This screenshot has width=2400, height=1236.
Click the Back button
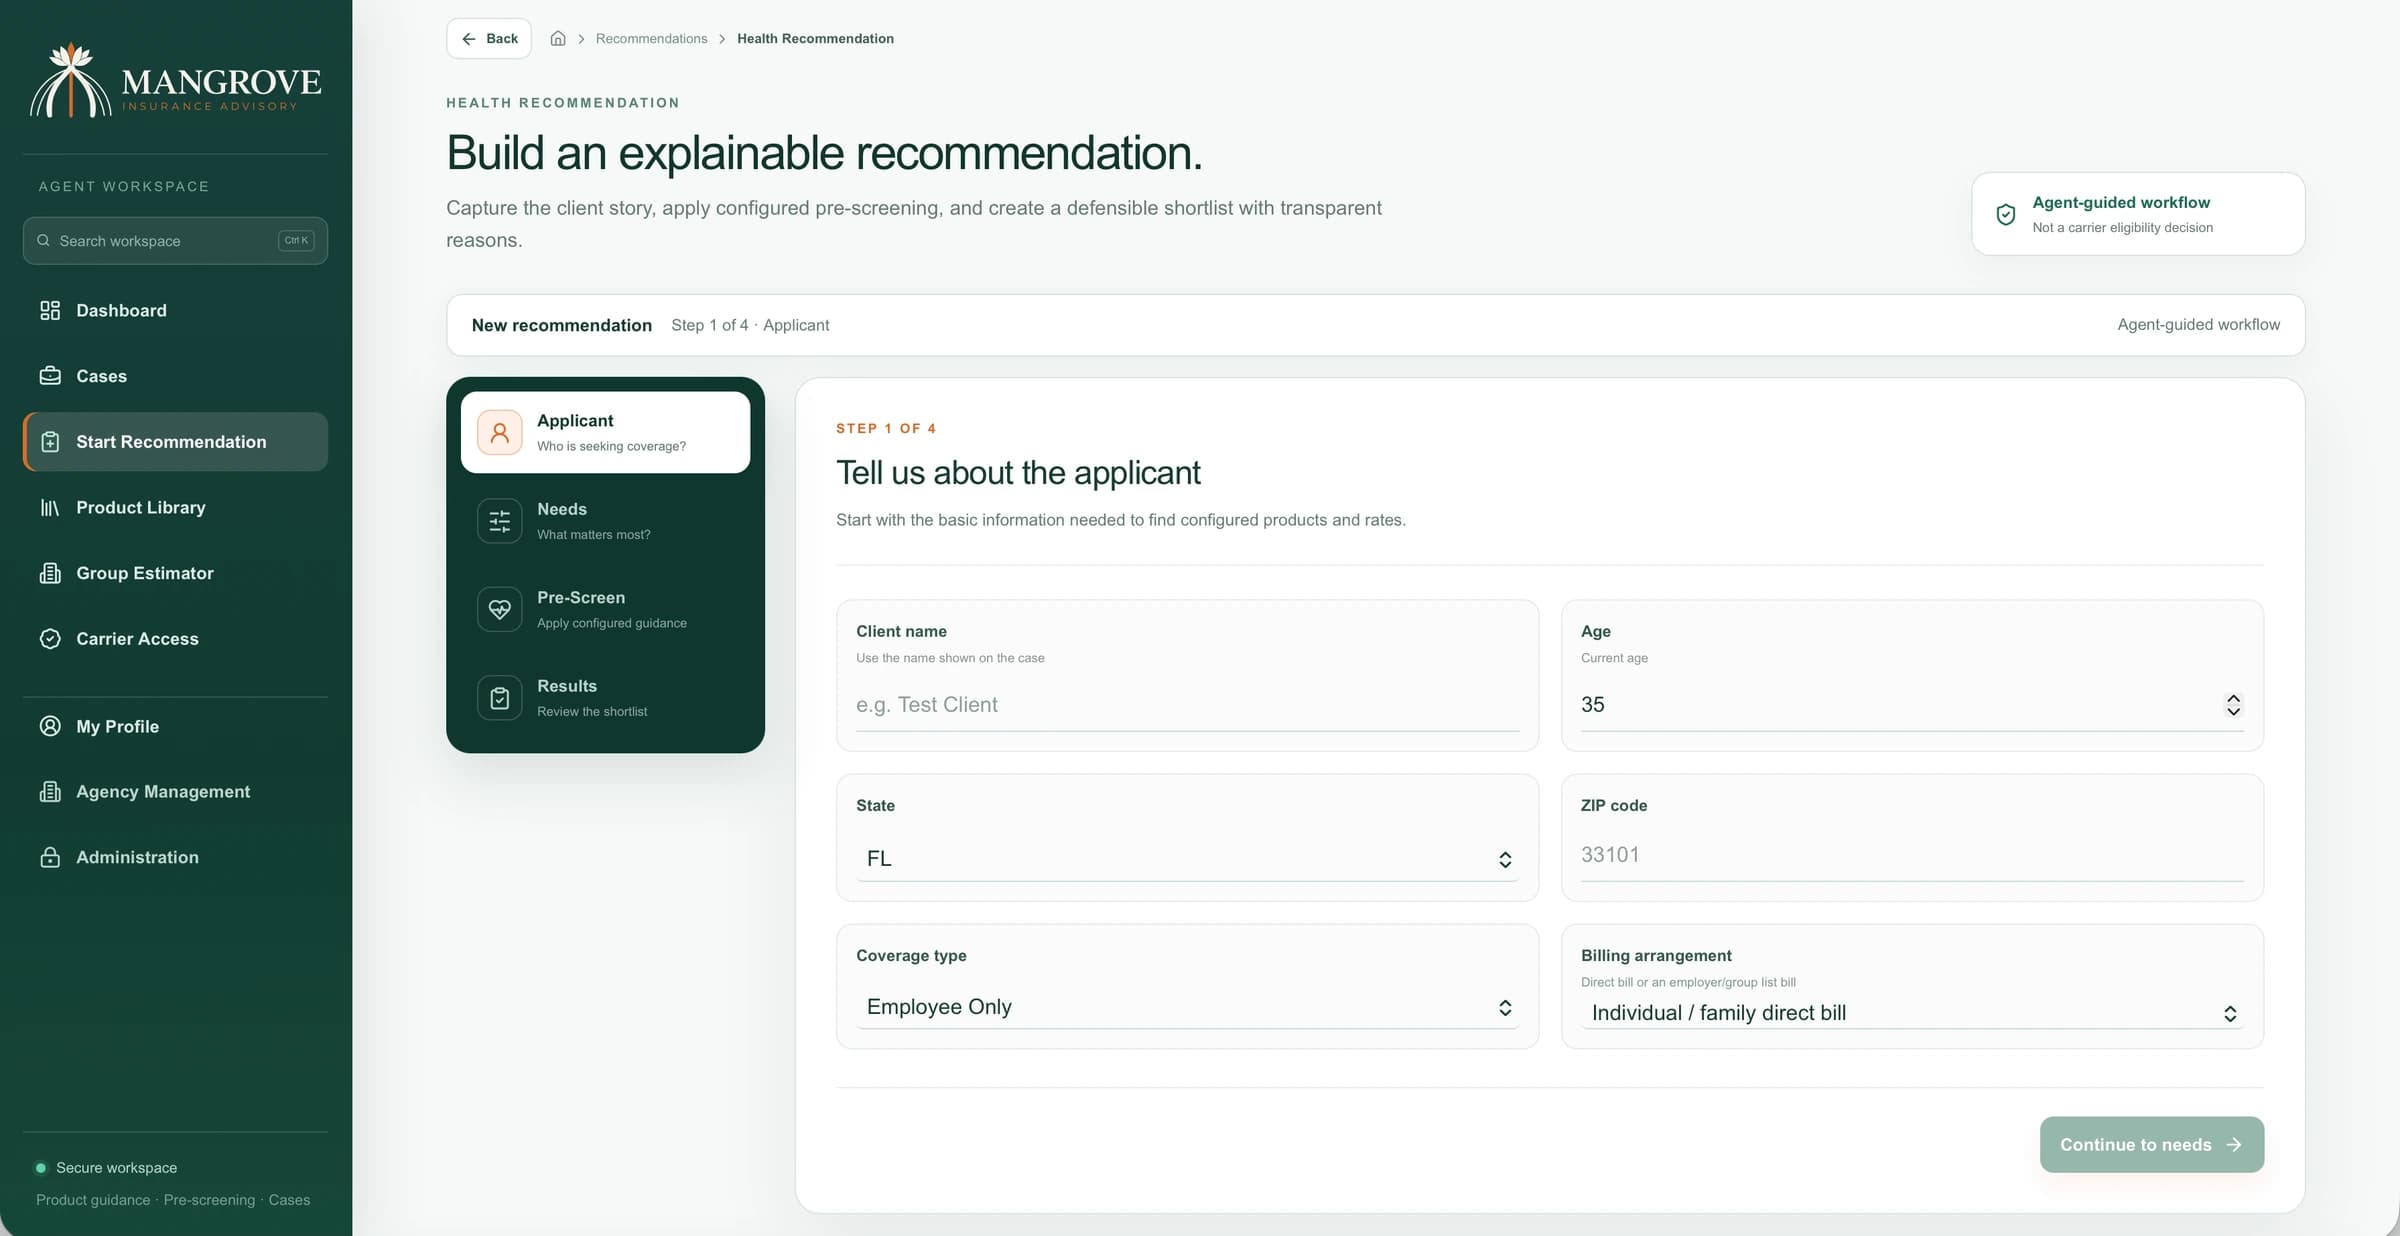point(489,38)
